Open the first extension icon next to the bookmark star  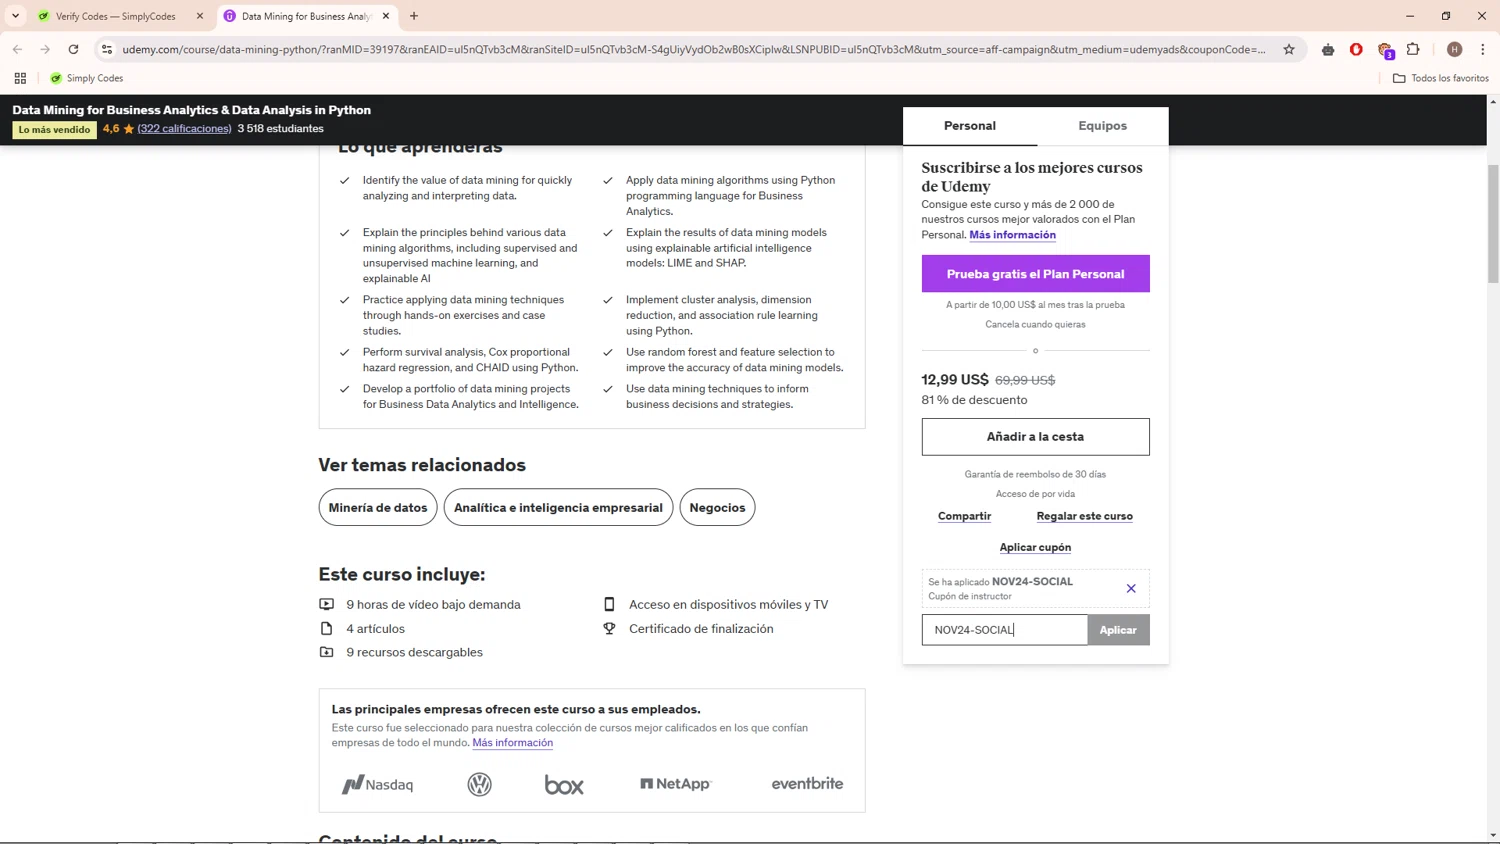[x=1328, y=49]
